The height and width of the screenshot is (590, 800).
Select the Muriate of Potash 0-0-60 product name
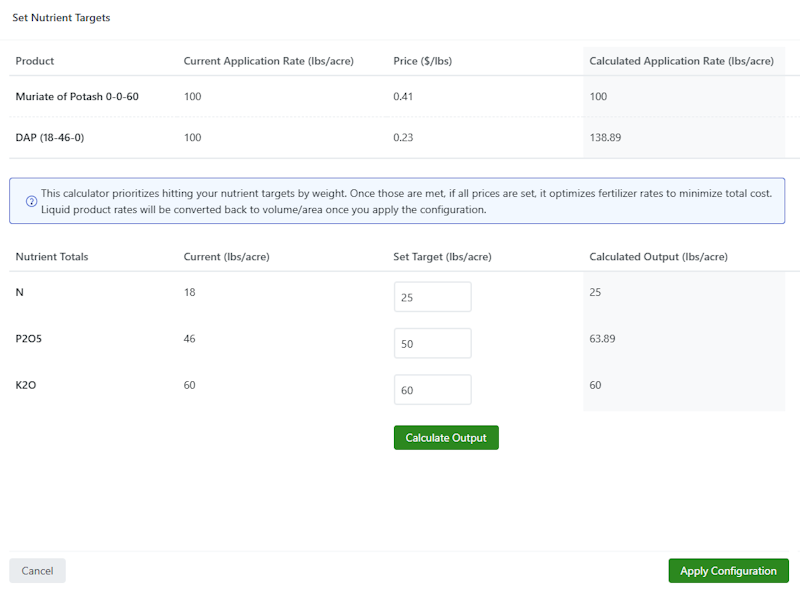tap(76, 97)
